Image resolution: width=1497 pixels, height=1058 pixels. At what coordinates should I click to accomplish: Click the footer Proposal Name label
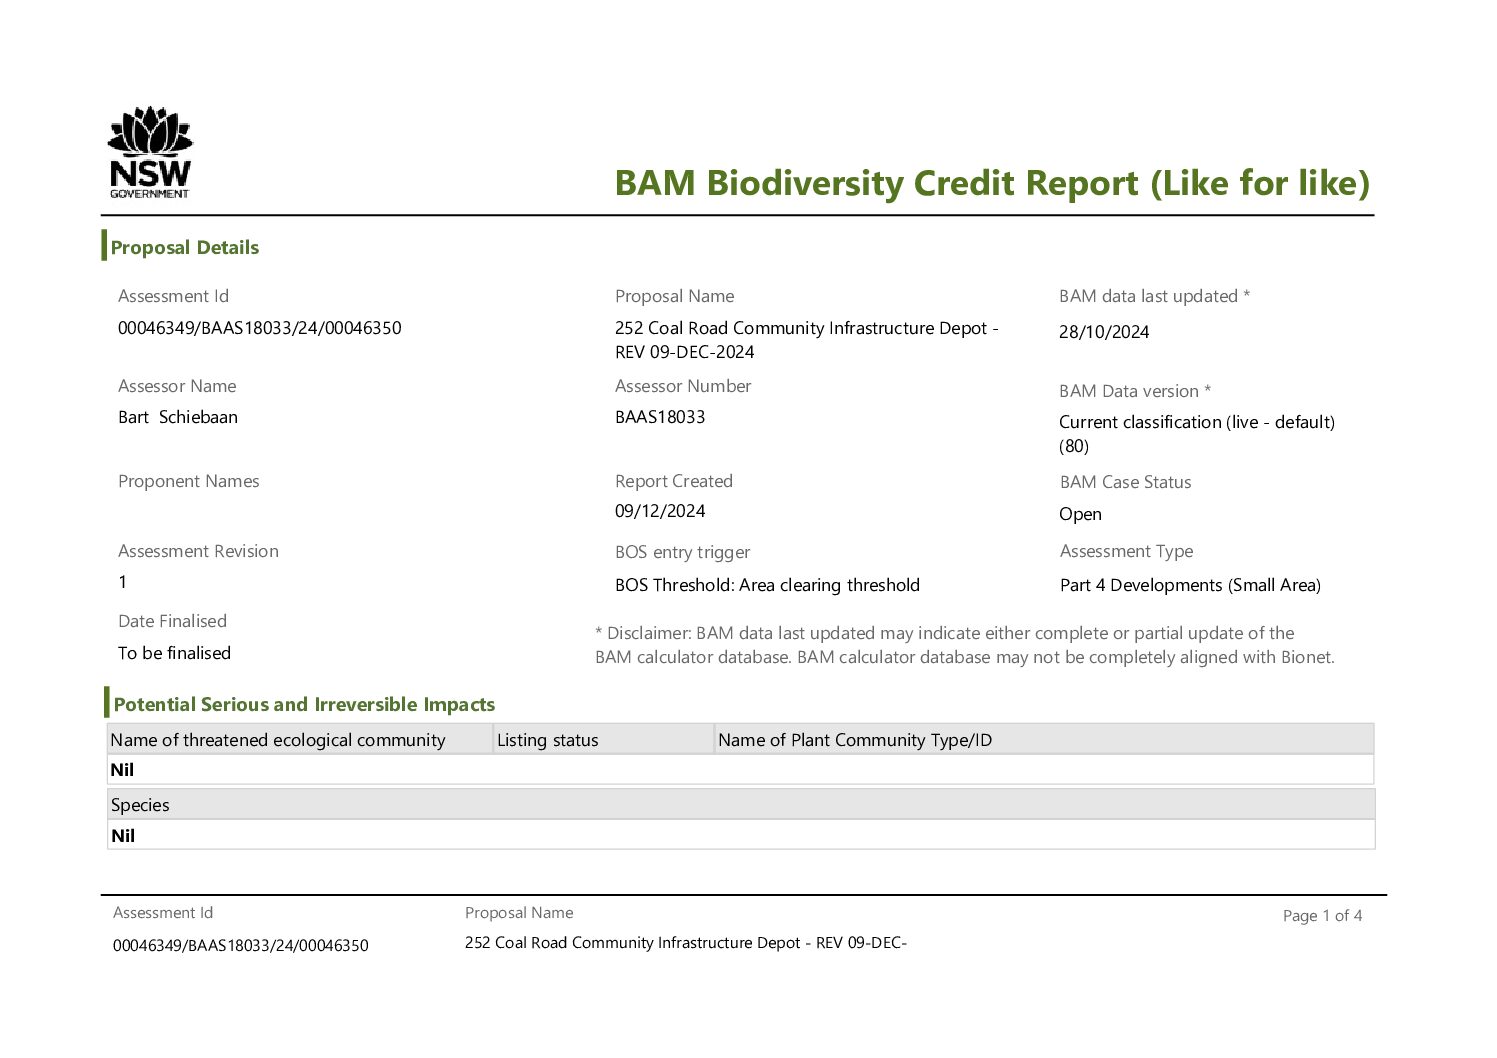(x=519, y=913)
